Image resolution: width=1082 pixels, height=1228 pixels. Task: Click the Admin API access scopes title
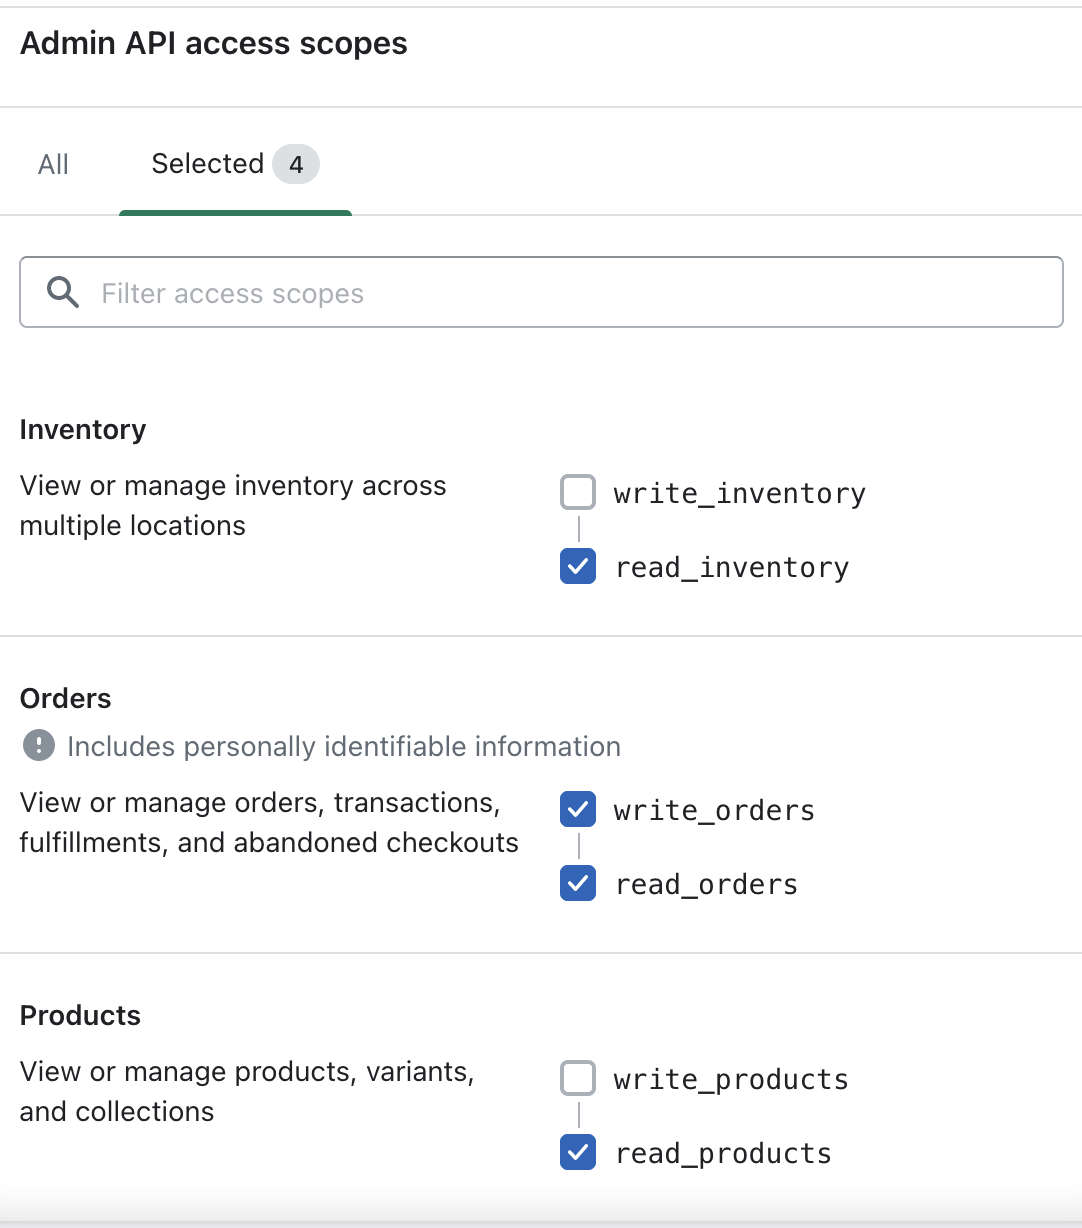point(214,44)
